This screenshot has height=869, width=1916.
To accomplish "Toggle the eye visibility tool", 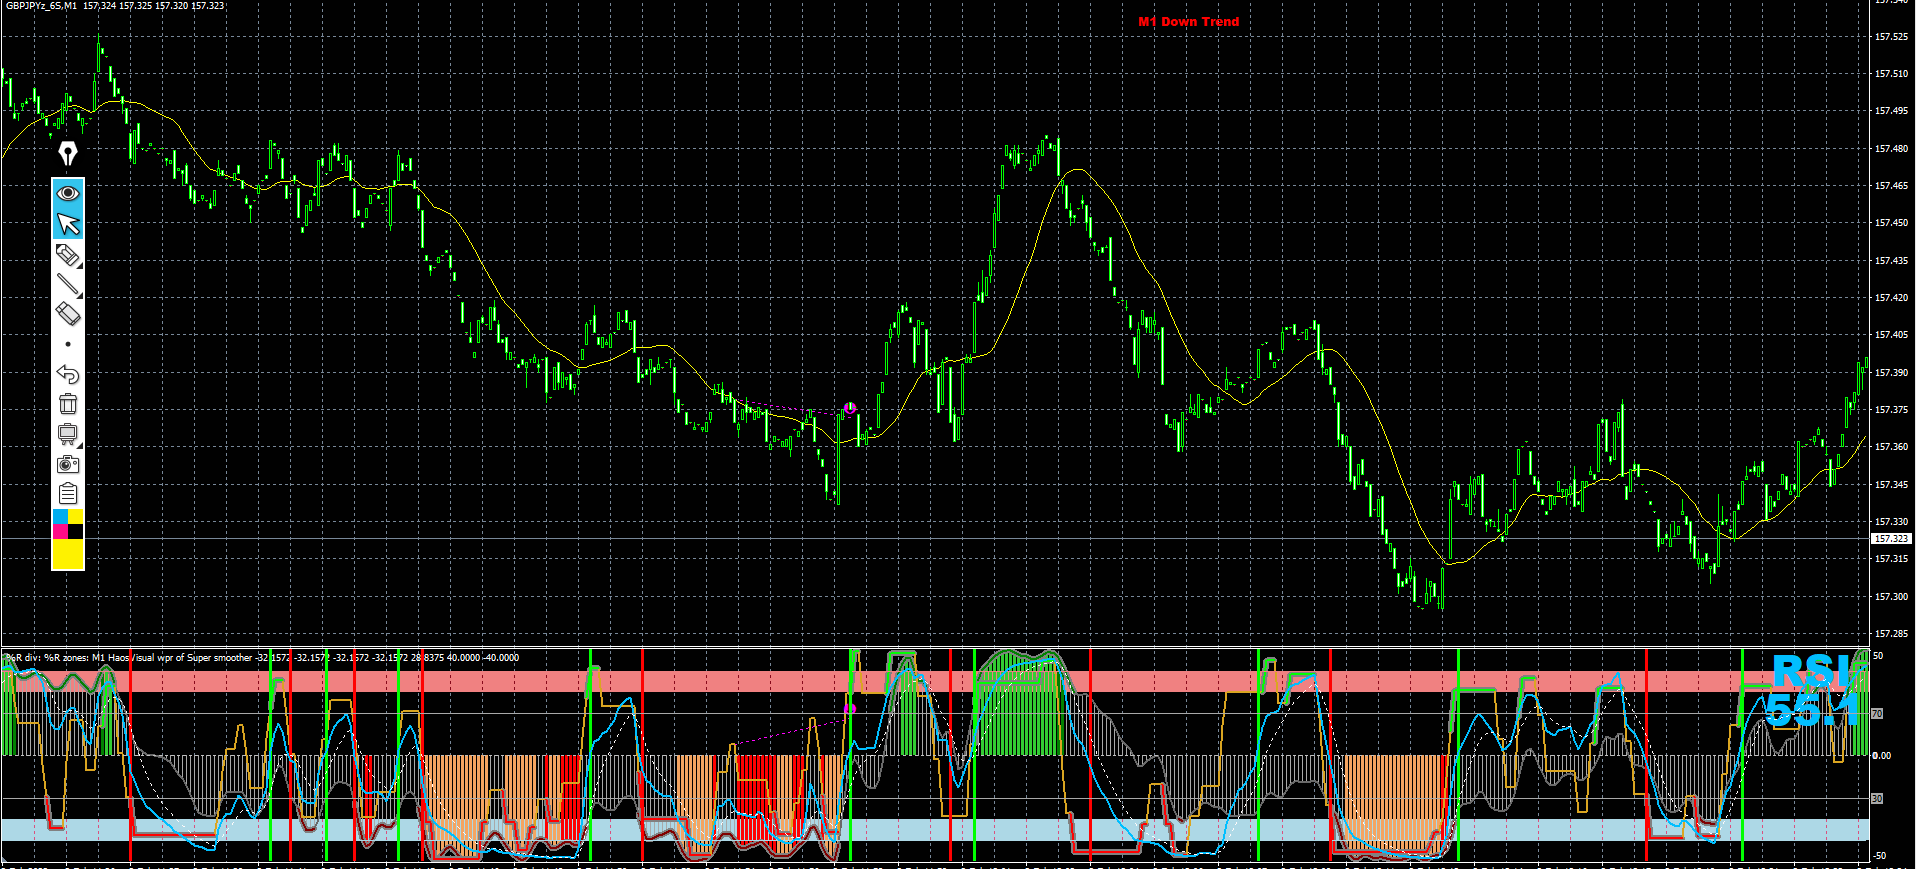I will pos(68,193).
